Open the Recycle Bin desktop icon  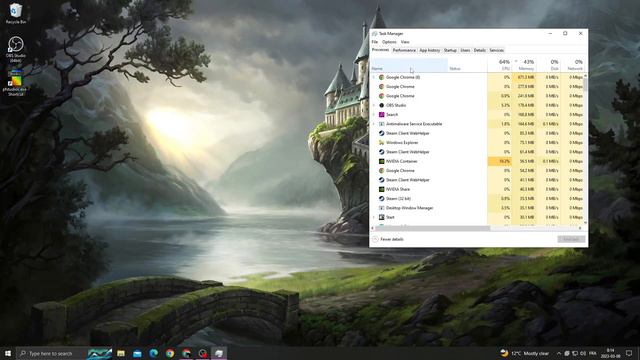tap(16, 13)
